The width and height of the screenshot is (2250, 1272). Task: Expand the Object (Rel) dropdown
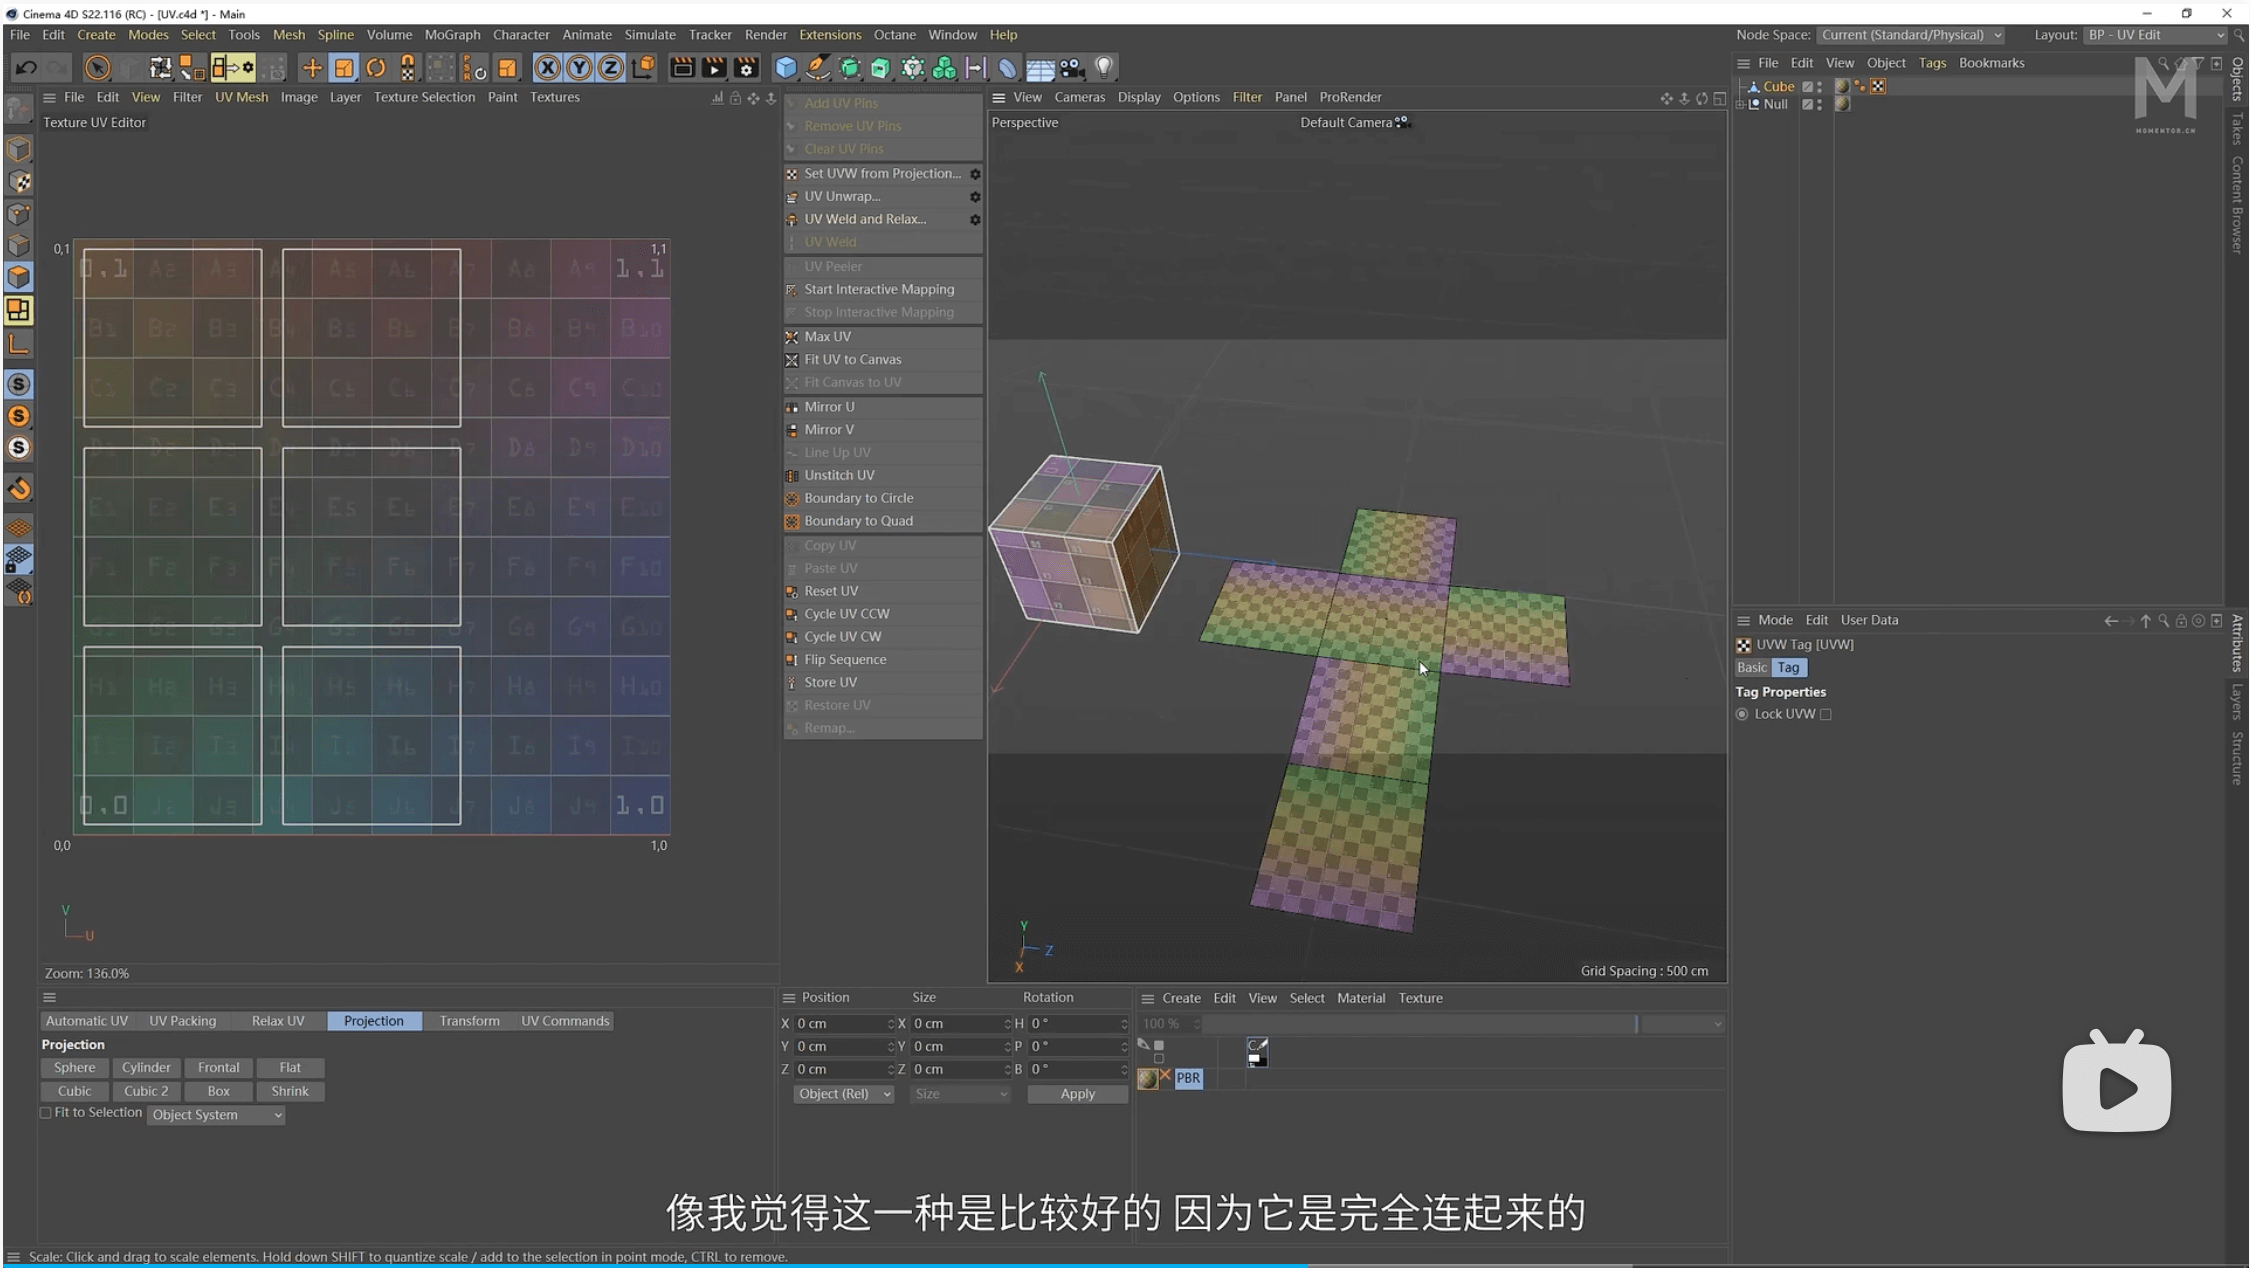tap(843, 1094)
